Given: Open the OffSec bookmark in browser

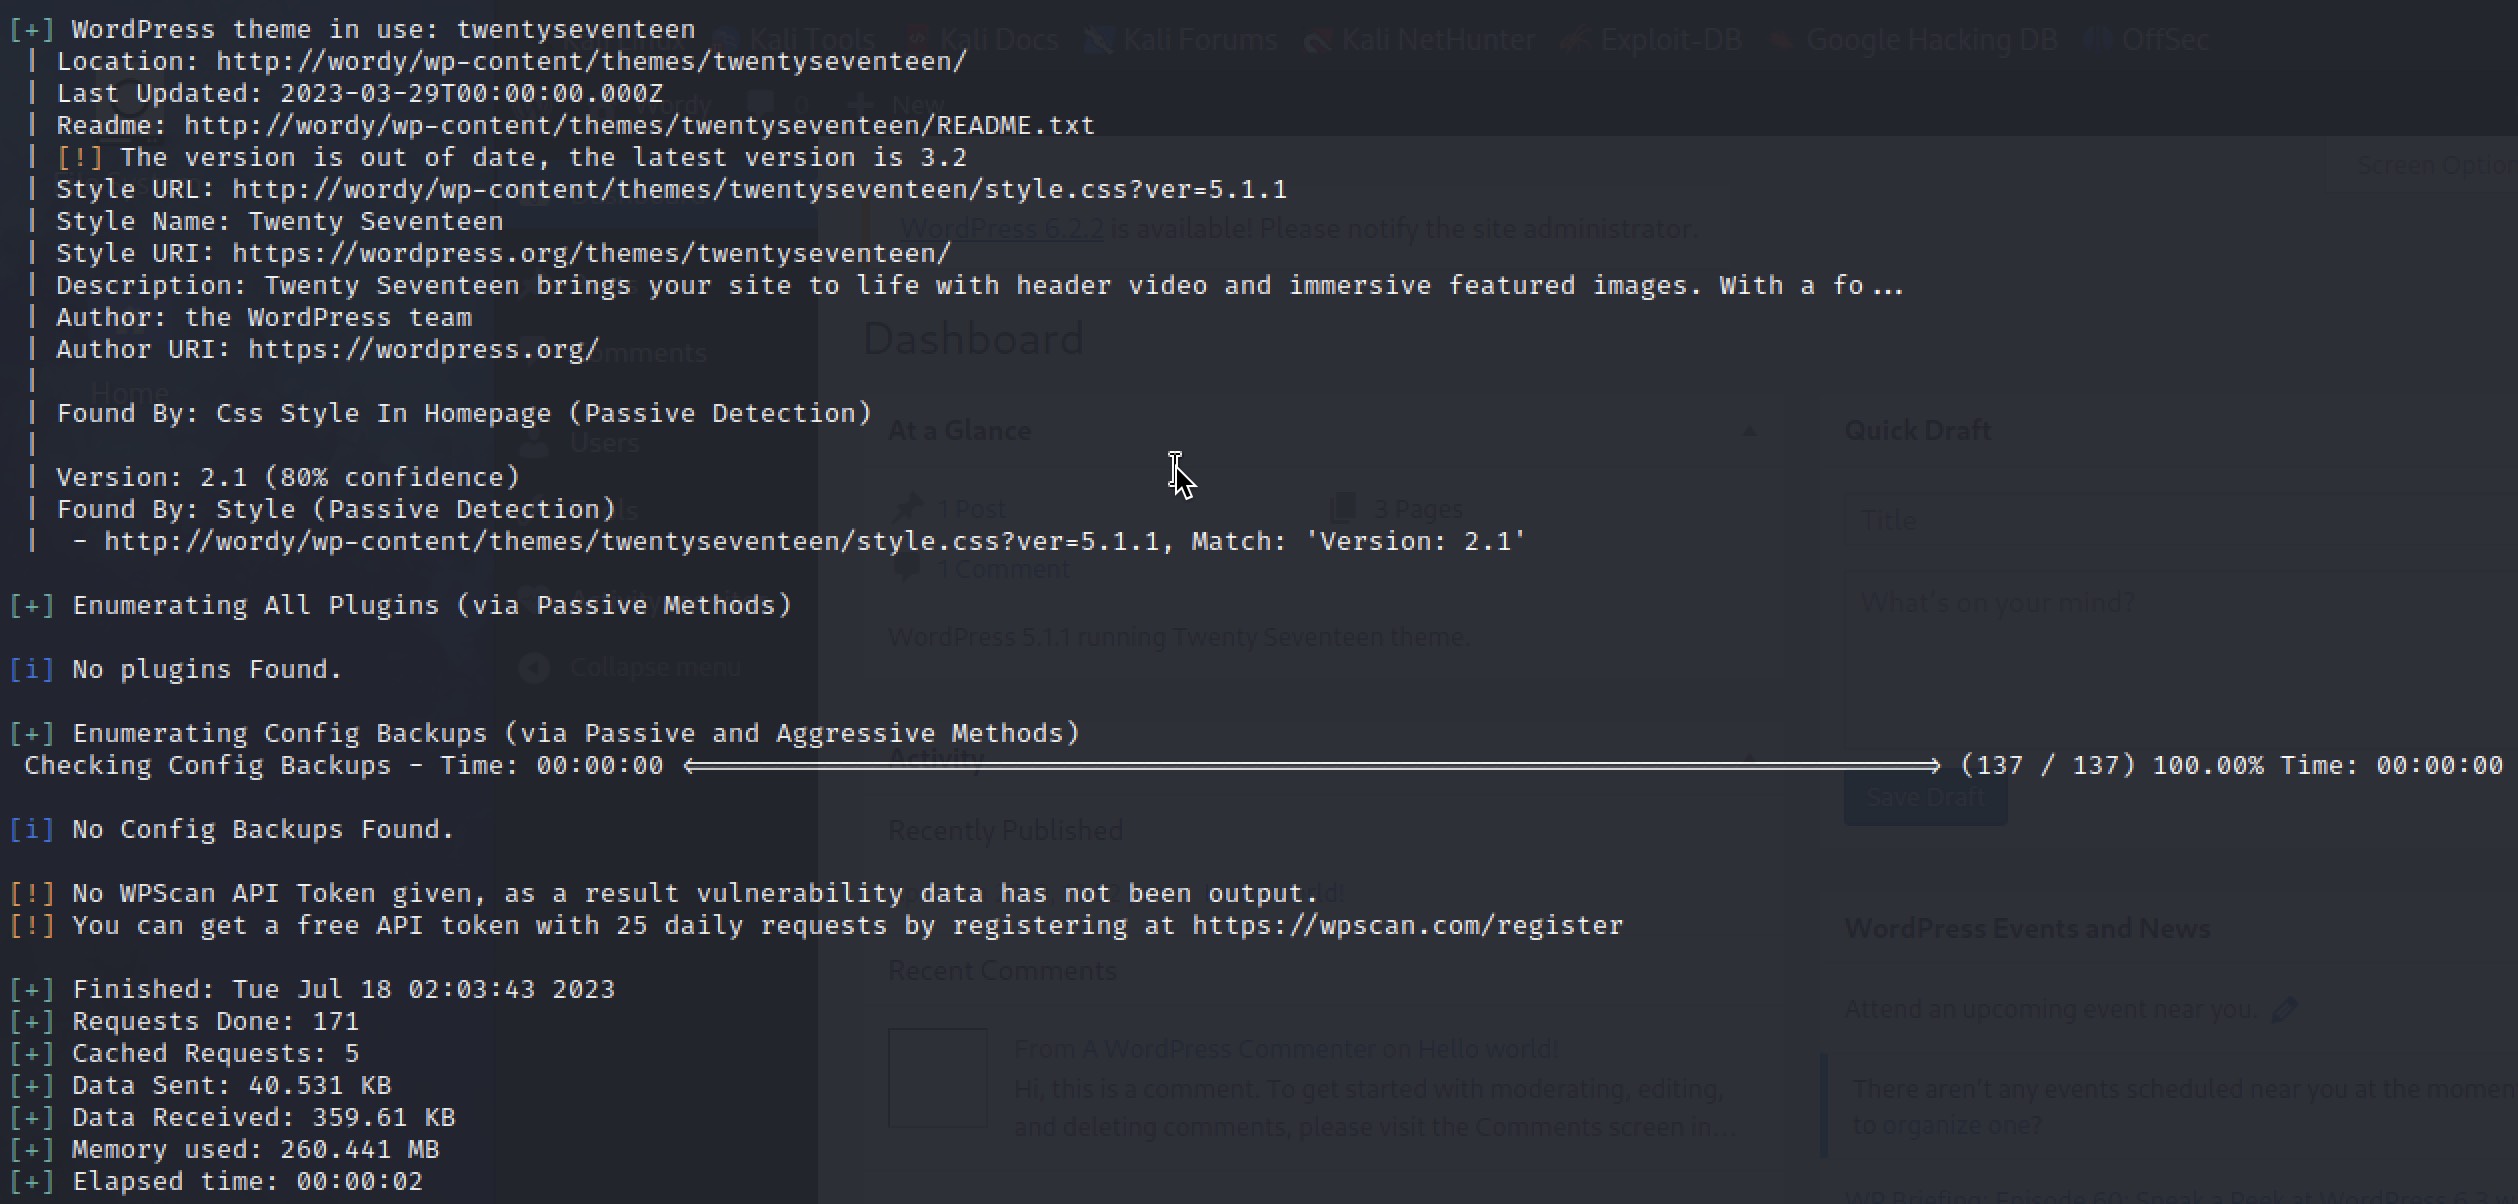Looking at the screenshot, I should pyautogui.click(x=2148, y=40).
